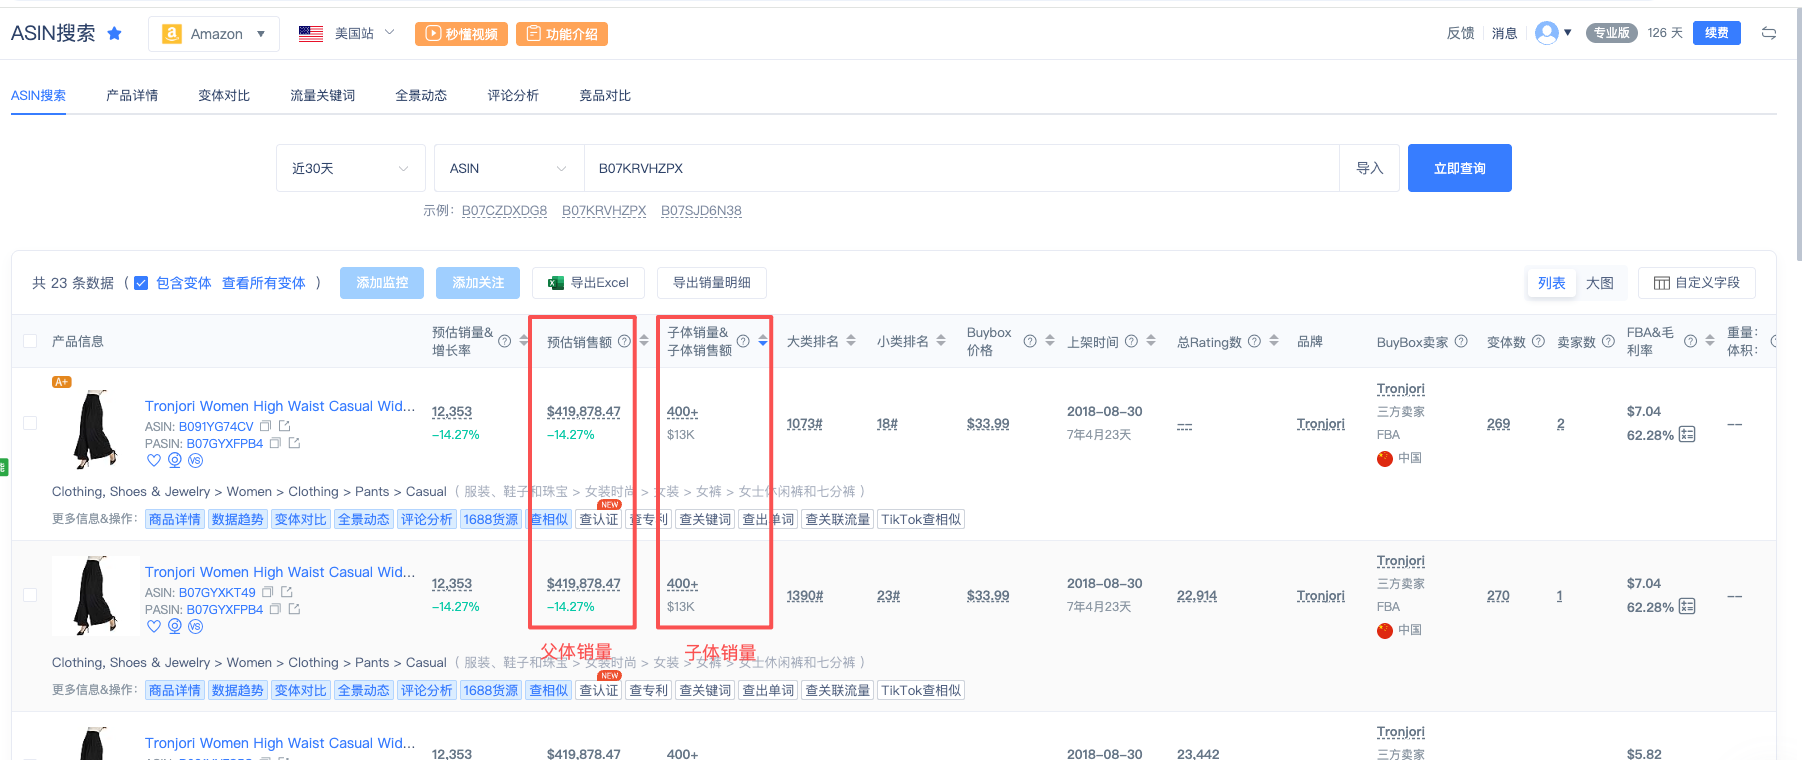Copy the first row's PASIN B07GYXFPB4
This screenshot has width=1802, height=760.
275,443
